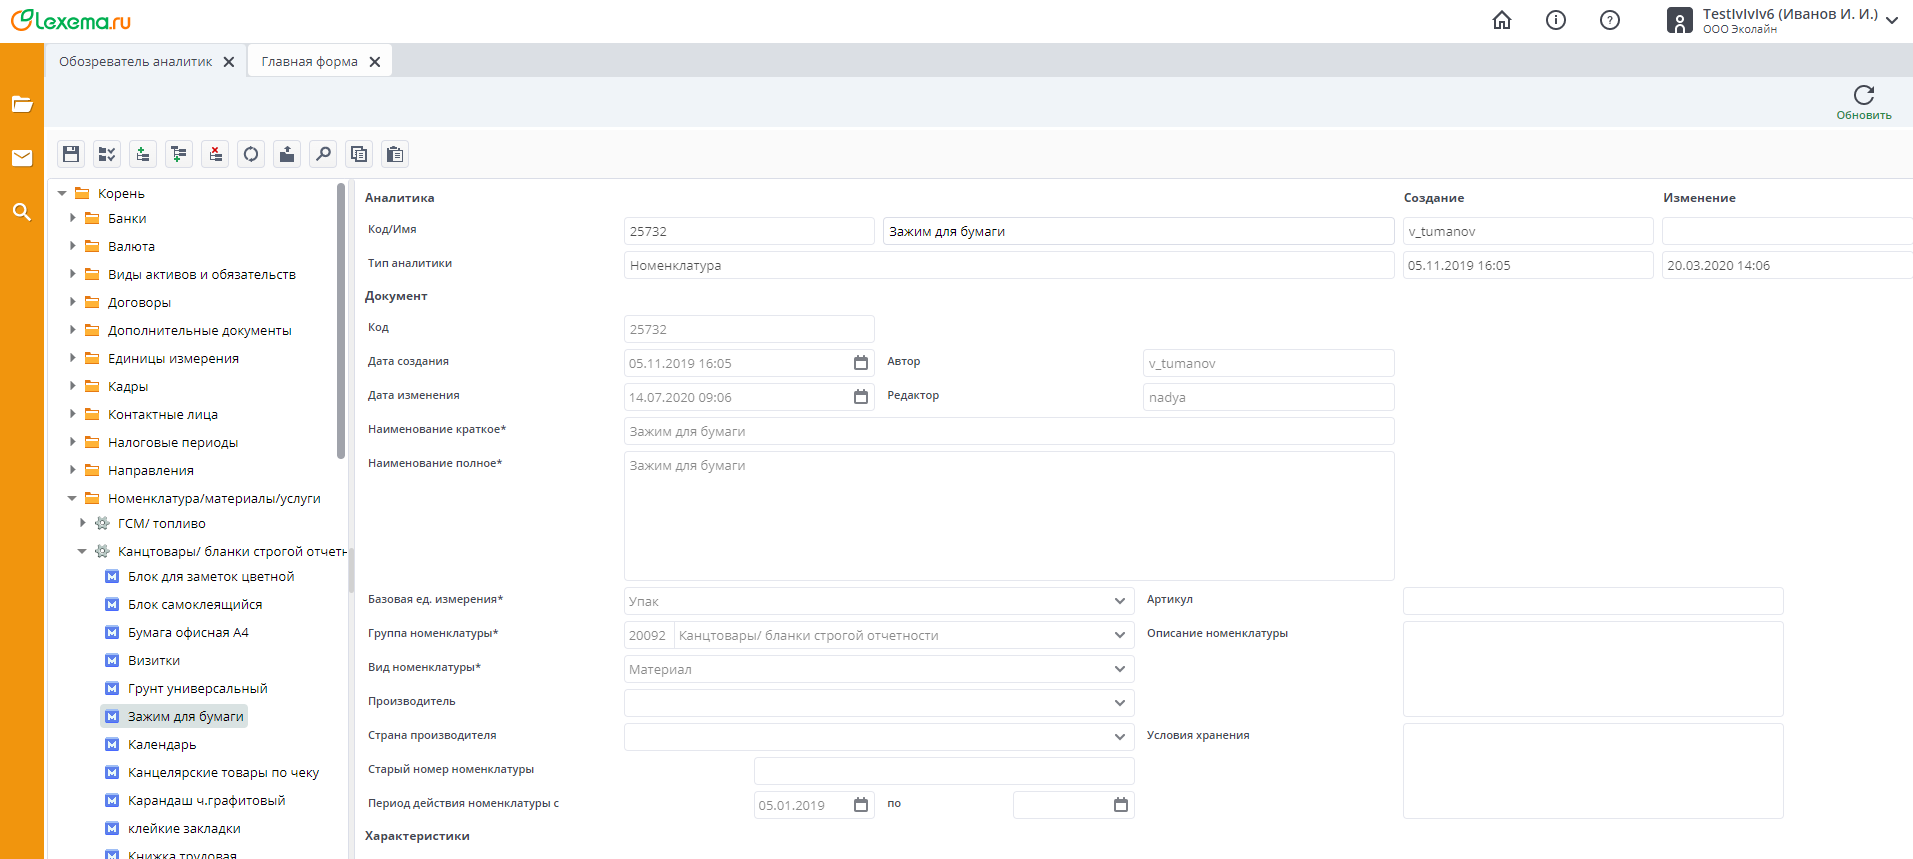
Task: Click the Обновить button
Action: (x=1863, y=102)
